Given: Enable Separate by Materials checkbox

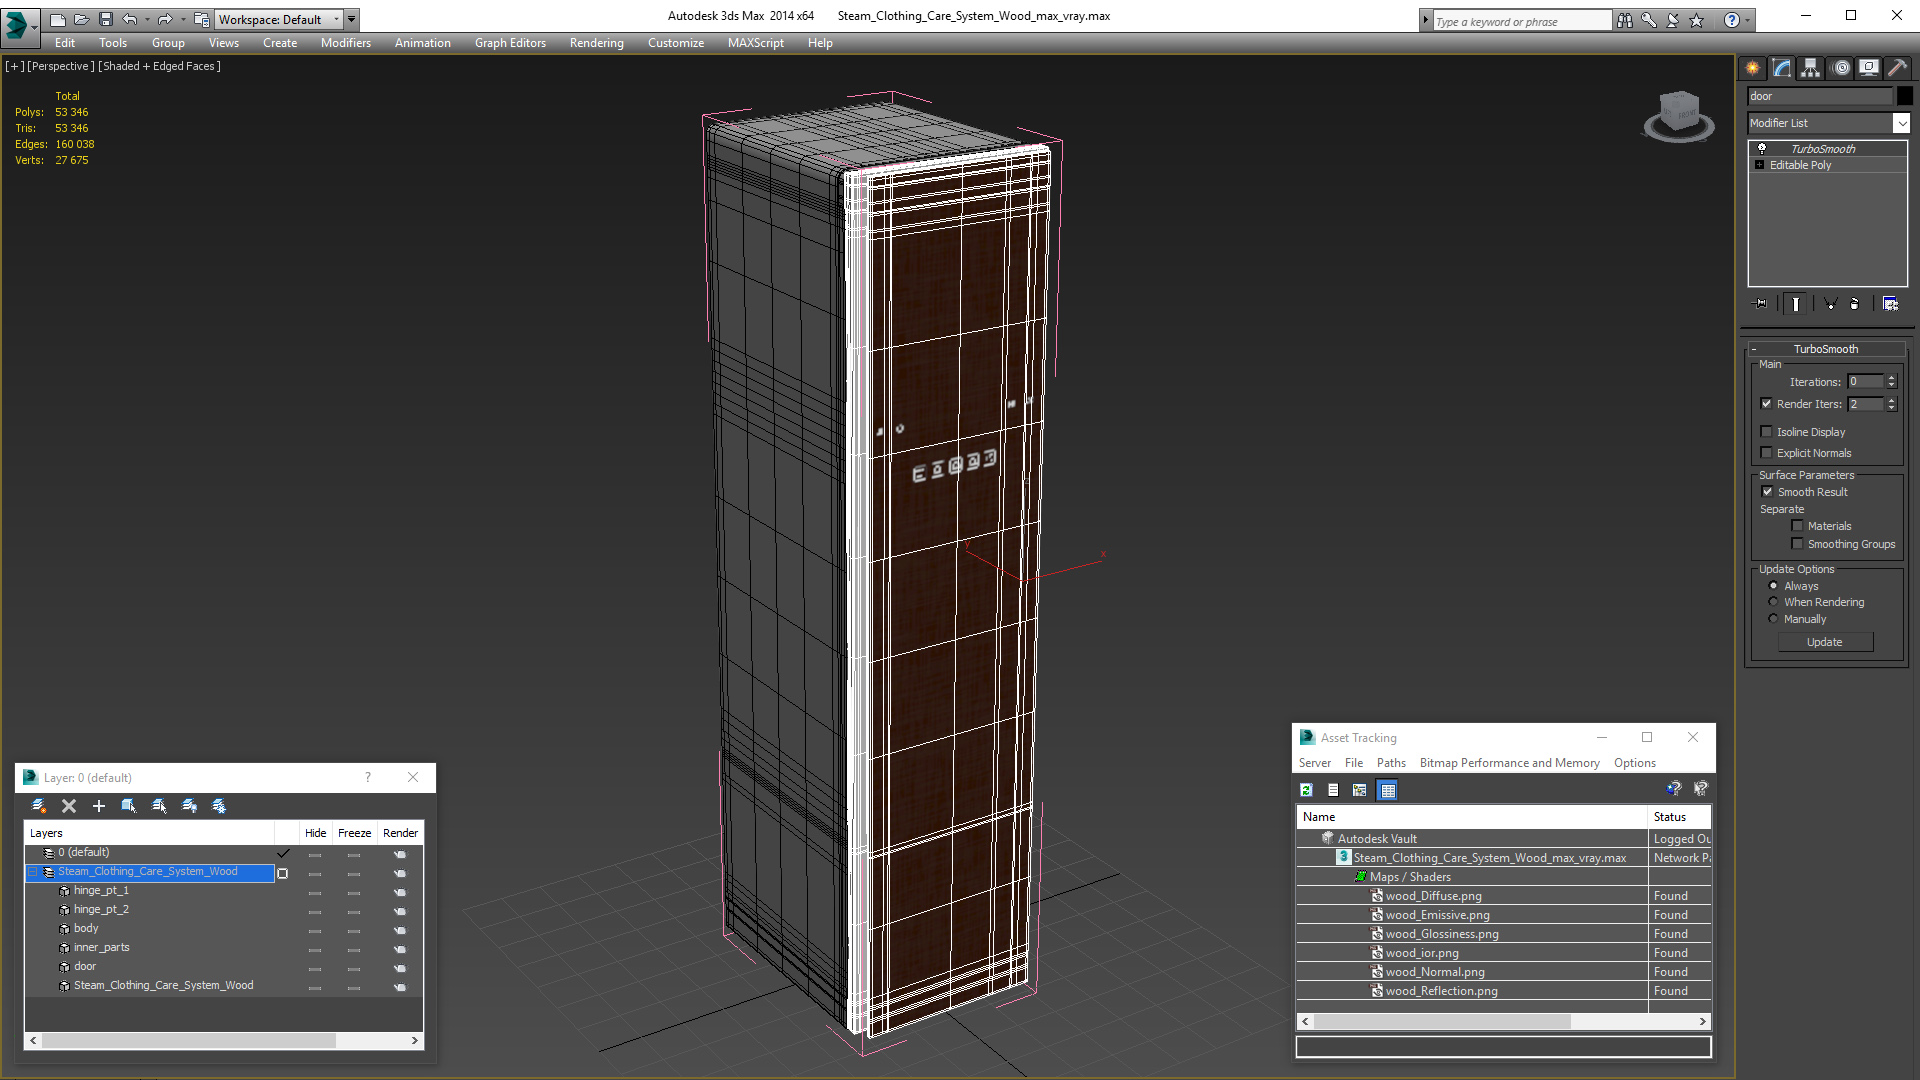Looking at the screenshot, I should (1797, 526).
